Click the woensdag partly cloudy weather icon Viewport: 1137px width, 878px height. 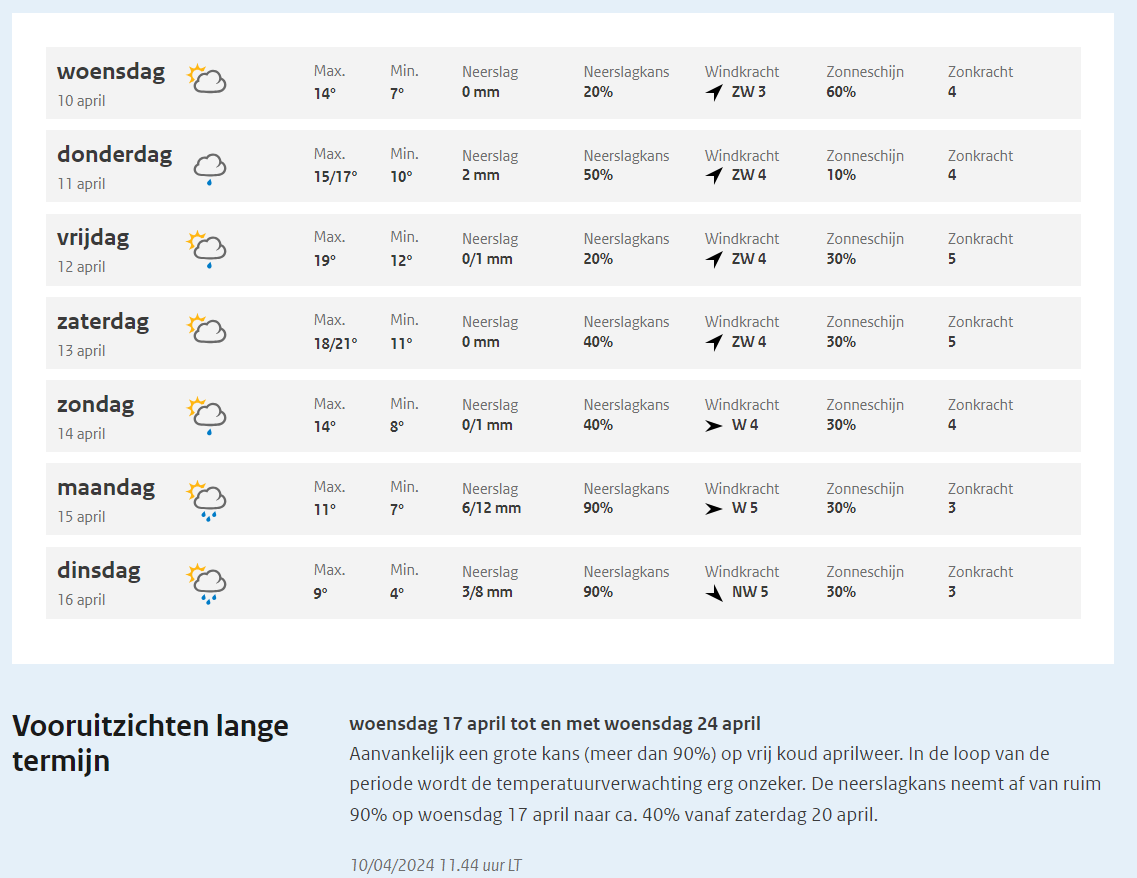(x=207, y=78)
